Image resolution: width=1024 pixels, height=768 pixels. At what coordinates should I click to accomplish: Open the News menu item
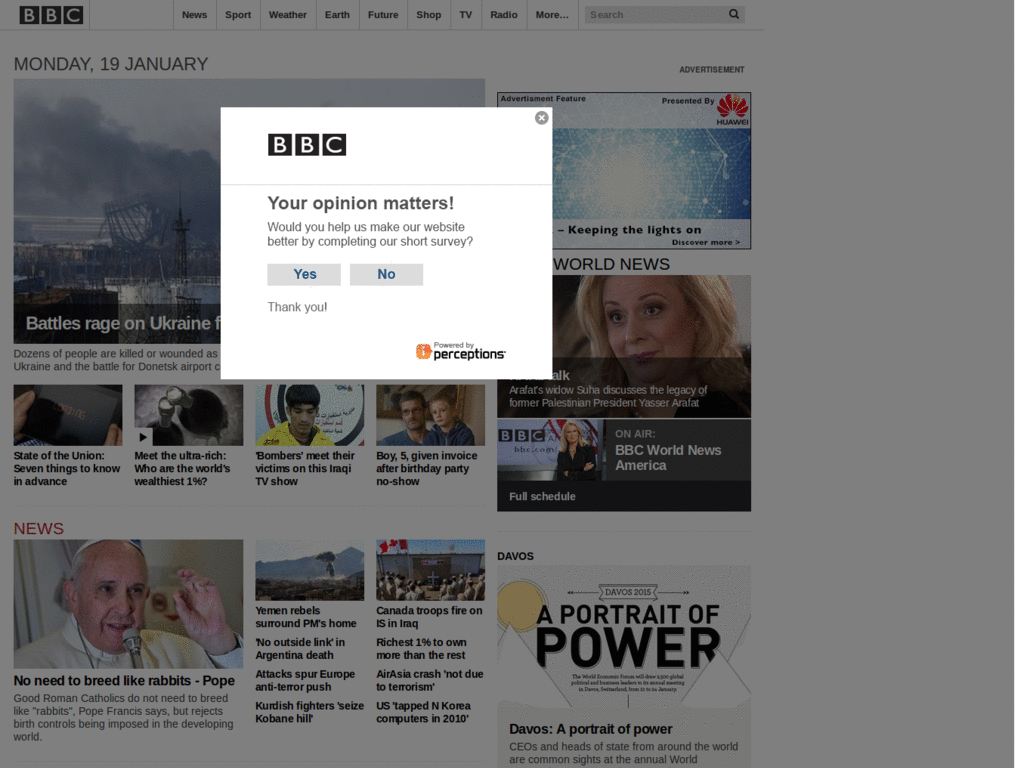click(194, 14)
